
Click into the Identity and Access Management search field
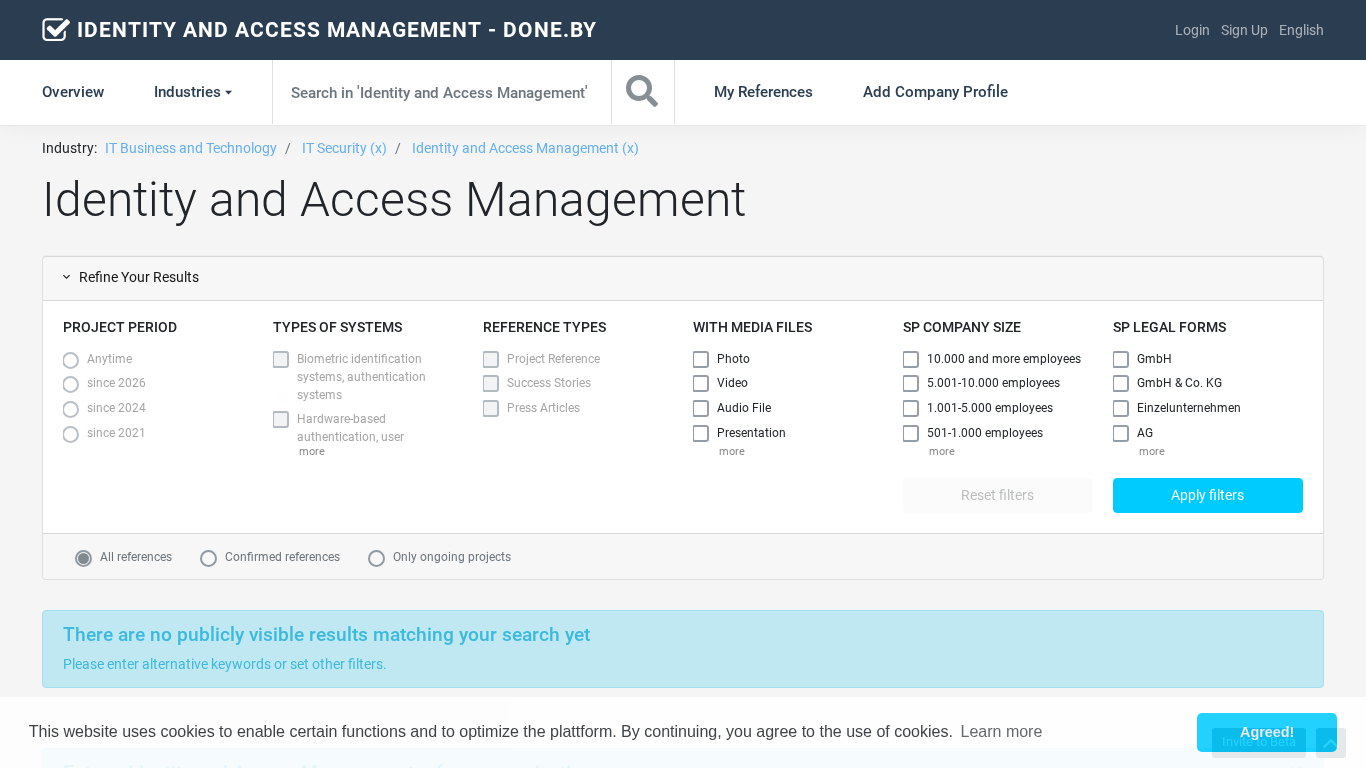pos(440,92)
